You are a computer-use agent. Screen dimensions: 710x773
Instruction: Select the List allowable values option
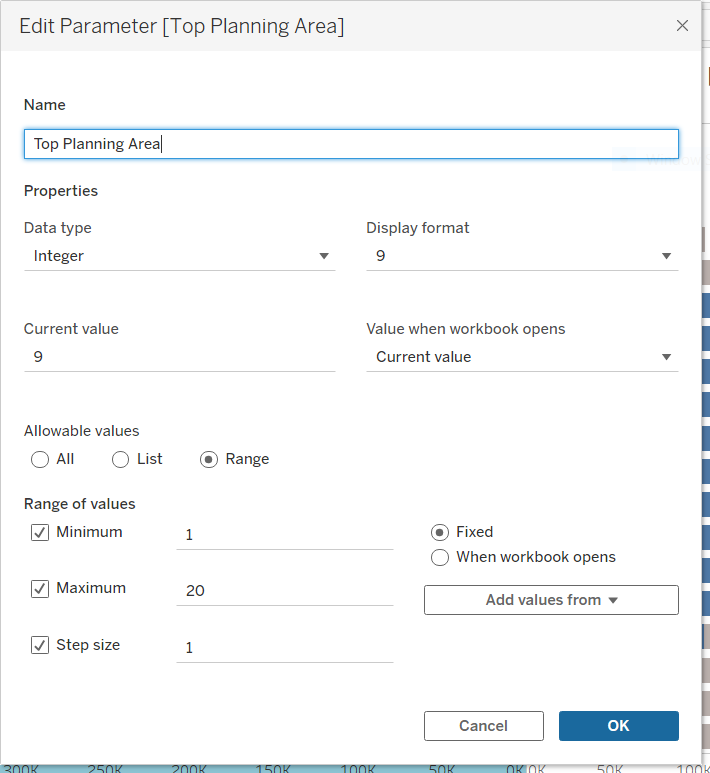120,460
